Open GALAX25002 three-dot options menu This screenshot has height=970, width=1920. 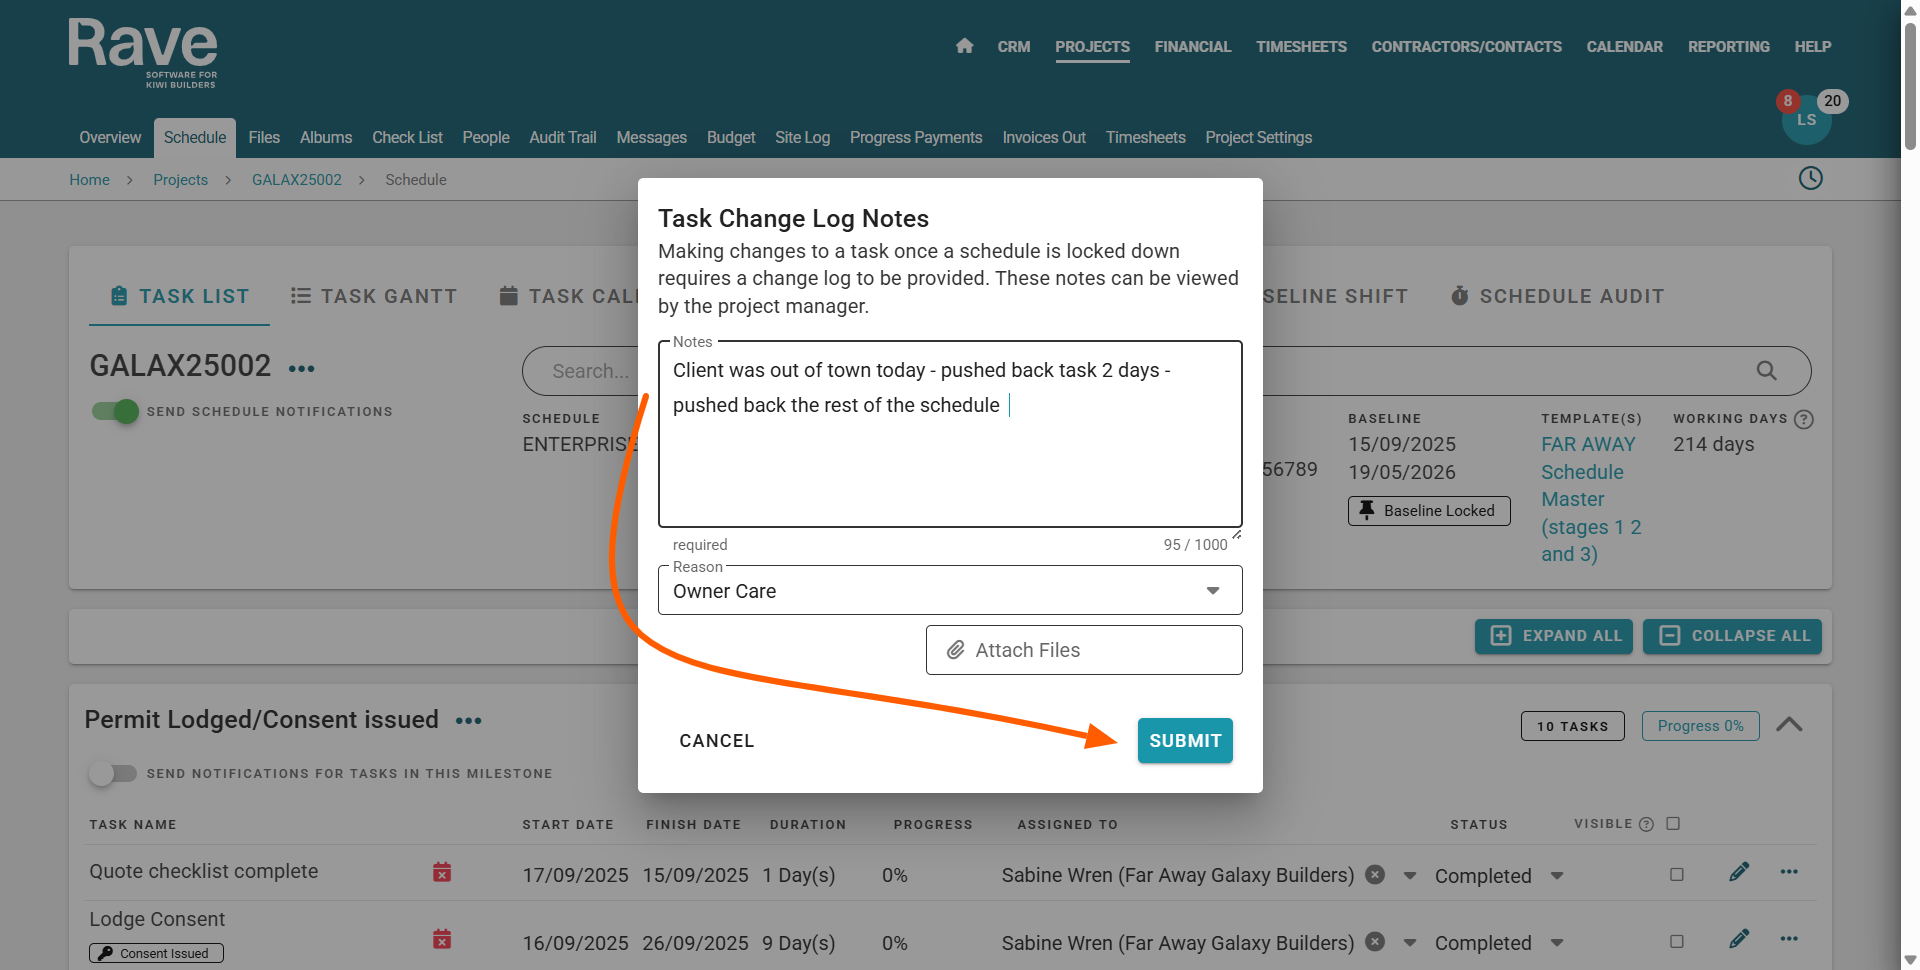tap(301, 369)
